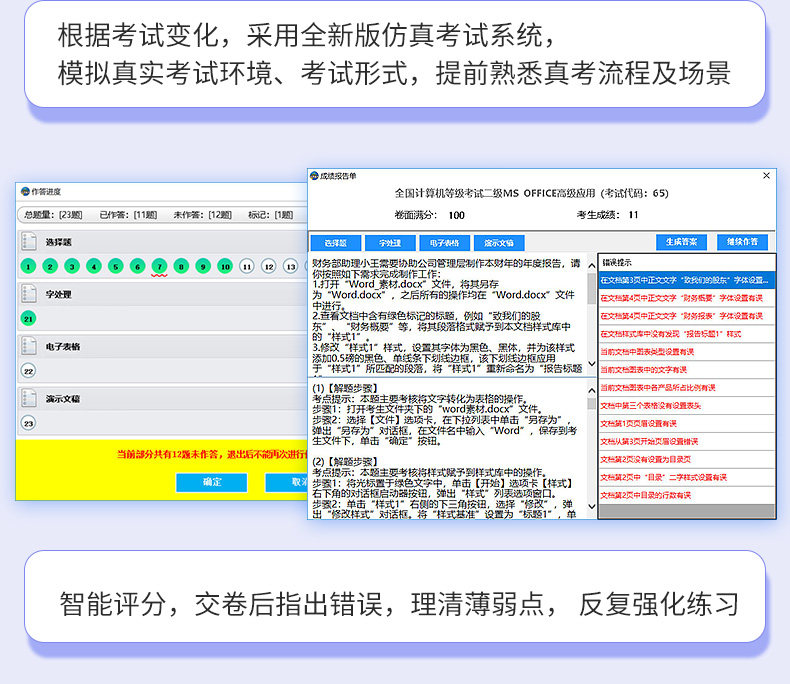Open marked question 7 circle
Screen dimensions: 790x684
[159, 266]
